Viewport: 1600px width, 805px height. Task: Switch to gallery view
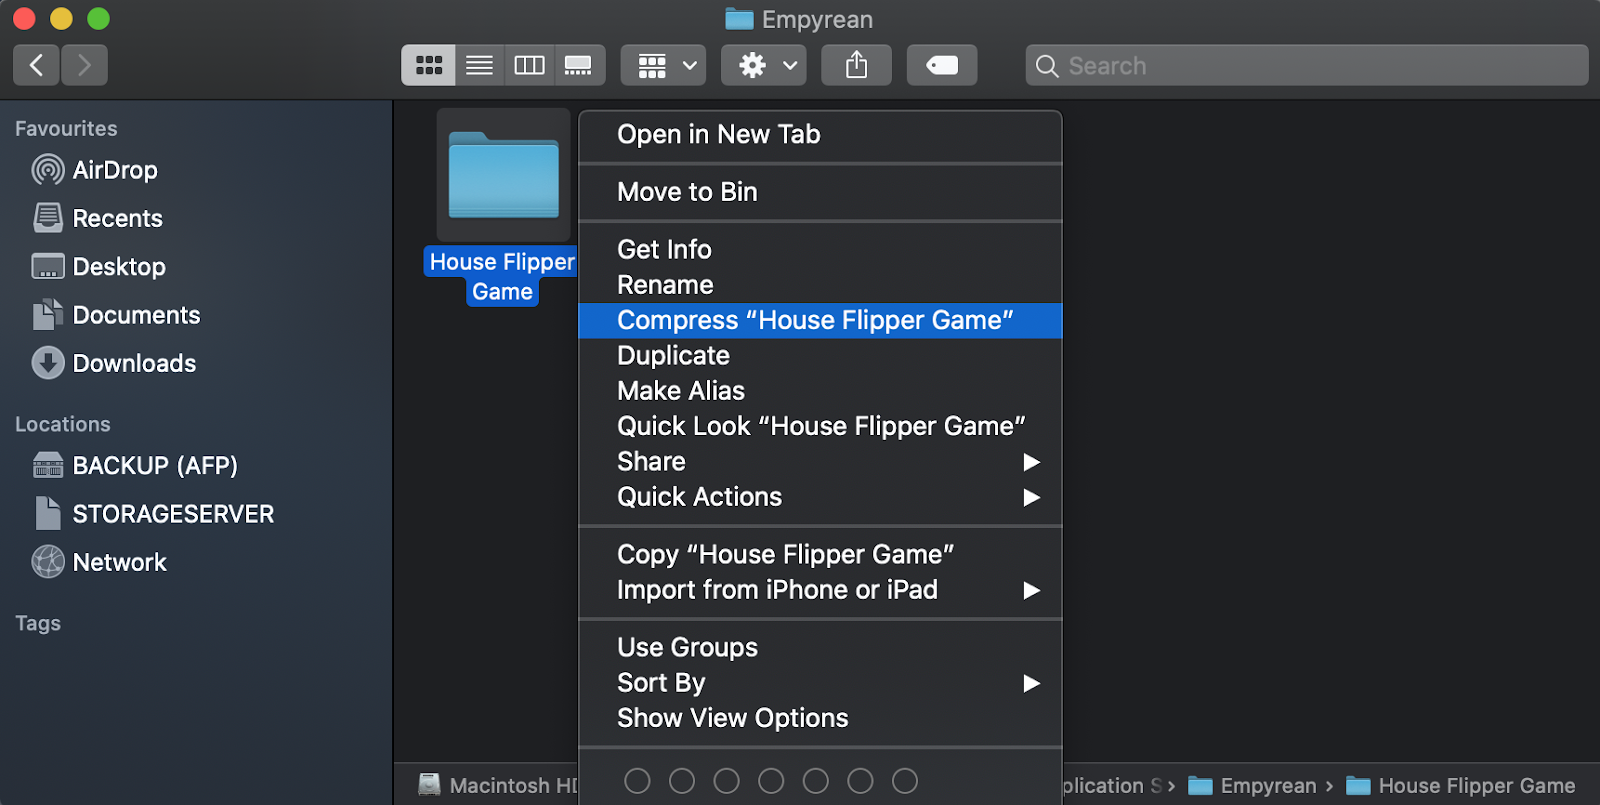tap(578, 66)
